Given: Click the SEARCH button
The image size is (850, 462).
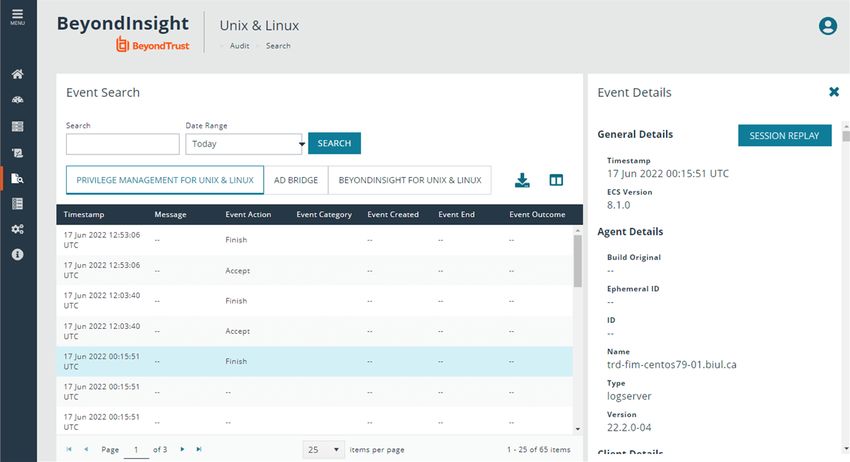Looking at the screenshot, I should [x=334, y=143].
